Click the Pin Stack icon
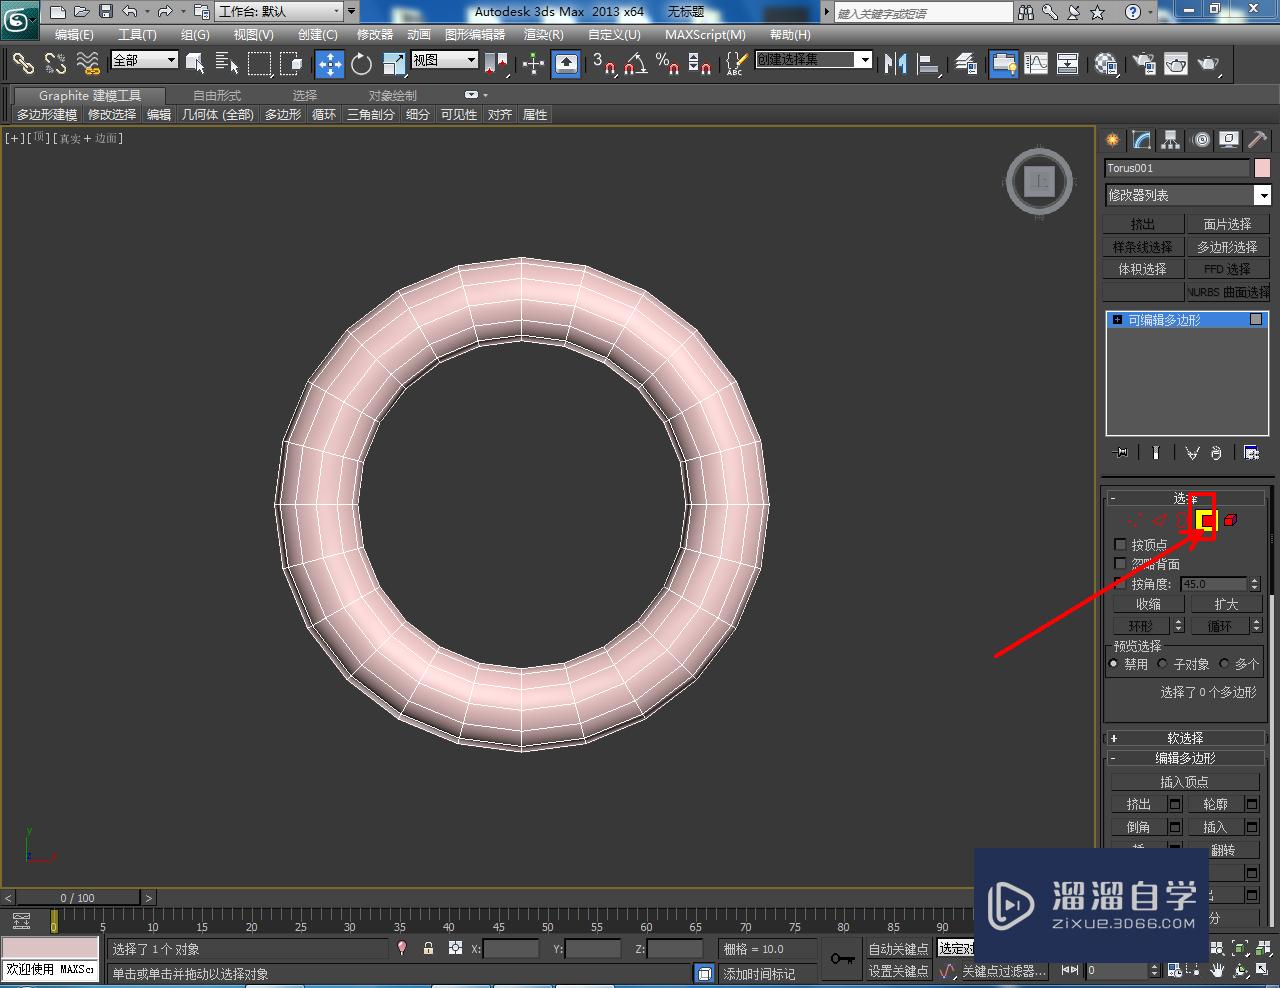This screenshot has height=988, width=1280. tap(1121, 453)
